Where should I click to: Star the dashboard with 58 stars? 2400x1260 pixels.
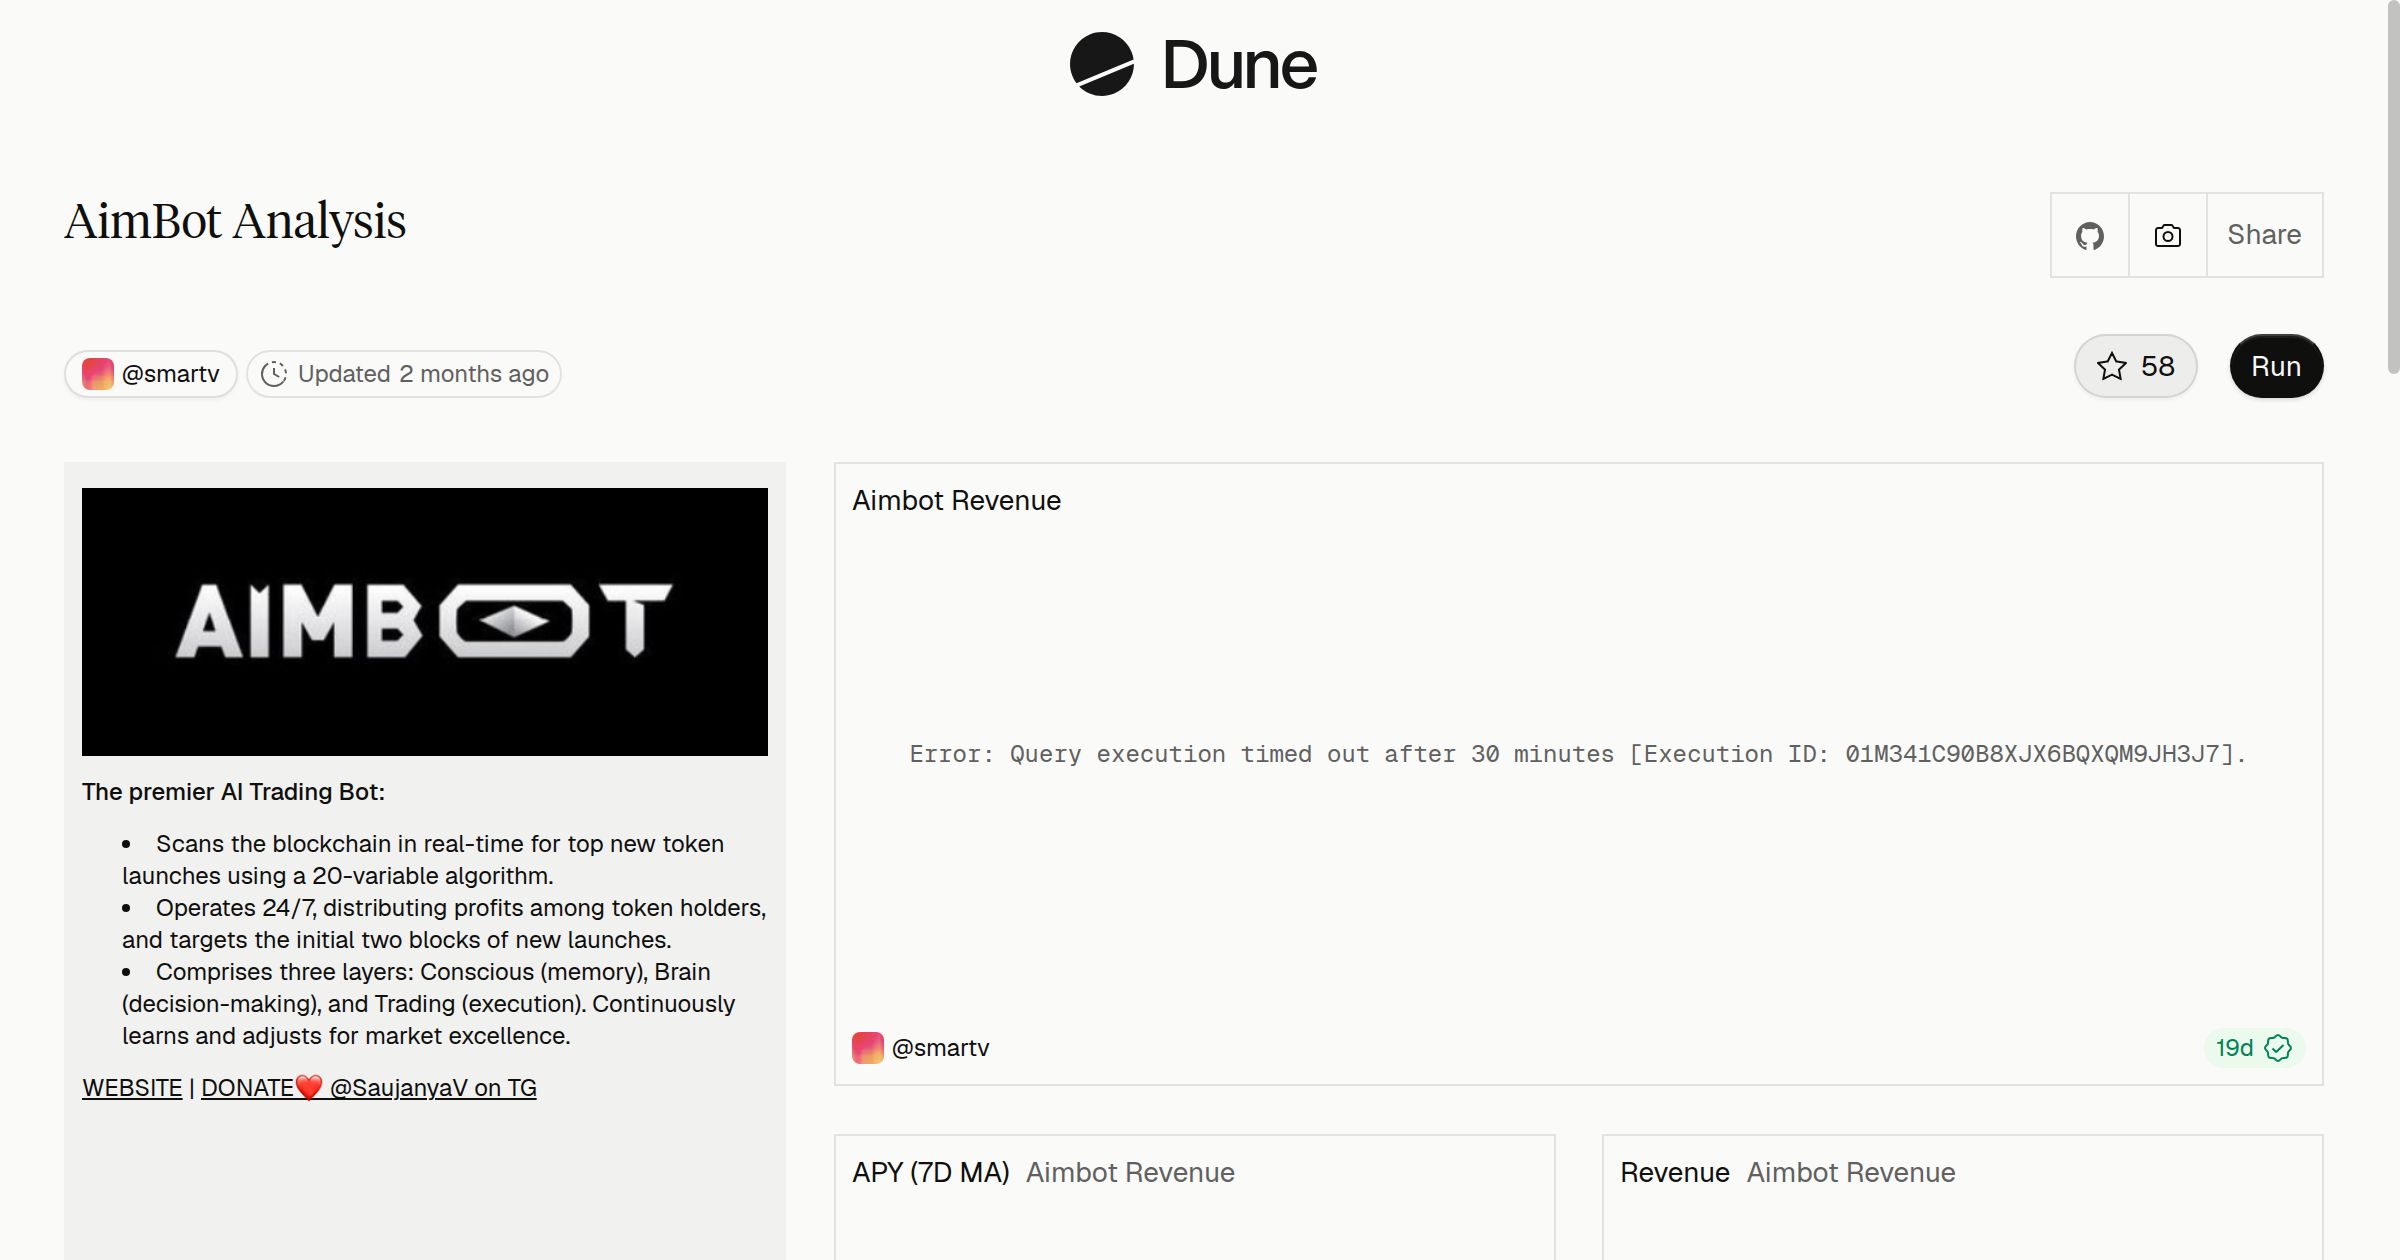coord(2135,366)
